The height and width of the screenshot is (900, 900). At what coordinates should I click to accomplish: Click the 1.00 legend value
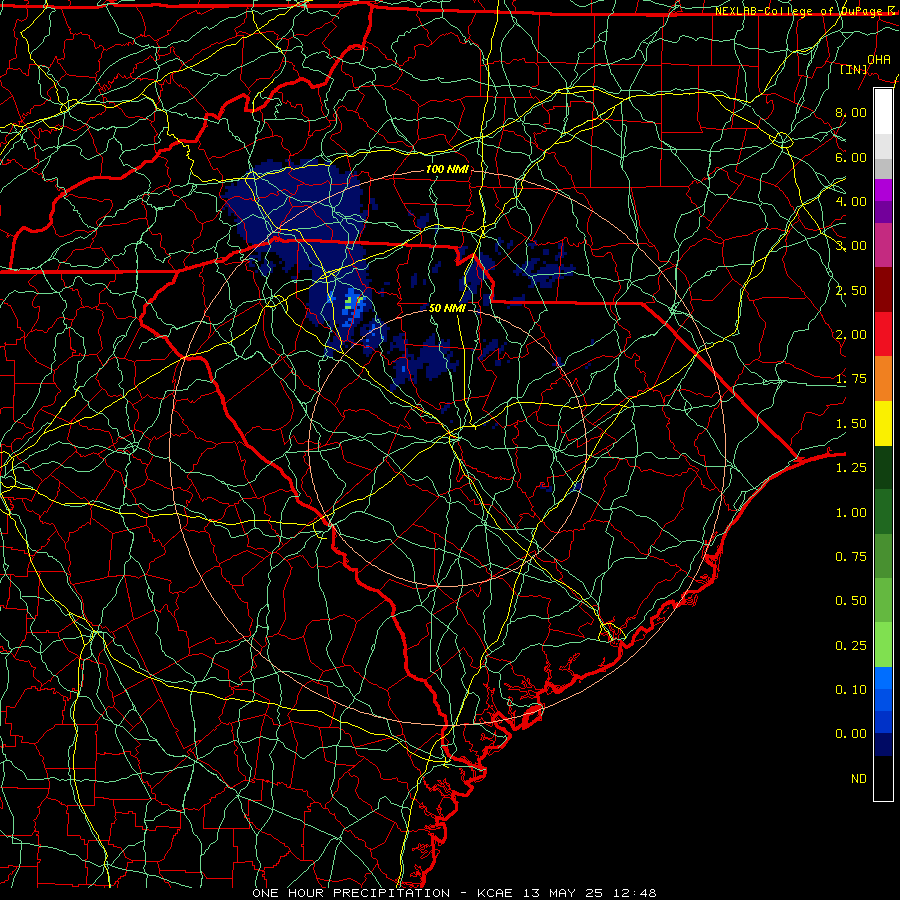point(851,513)
